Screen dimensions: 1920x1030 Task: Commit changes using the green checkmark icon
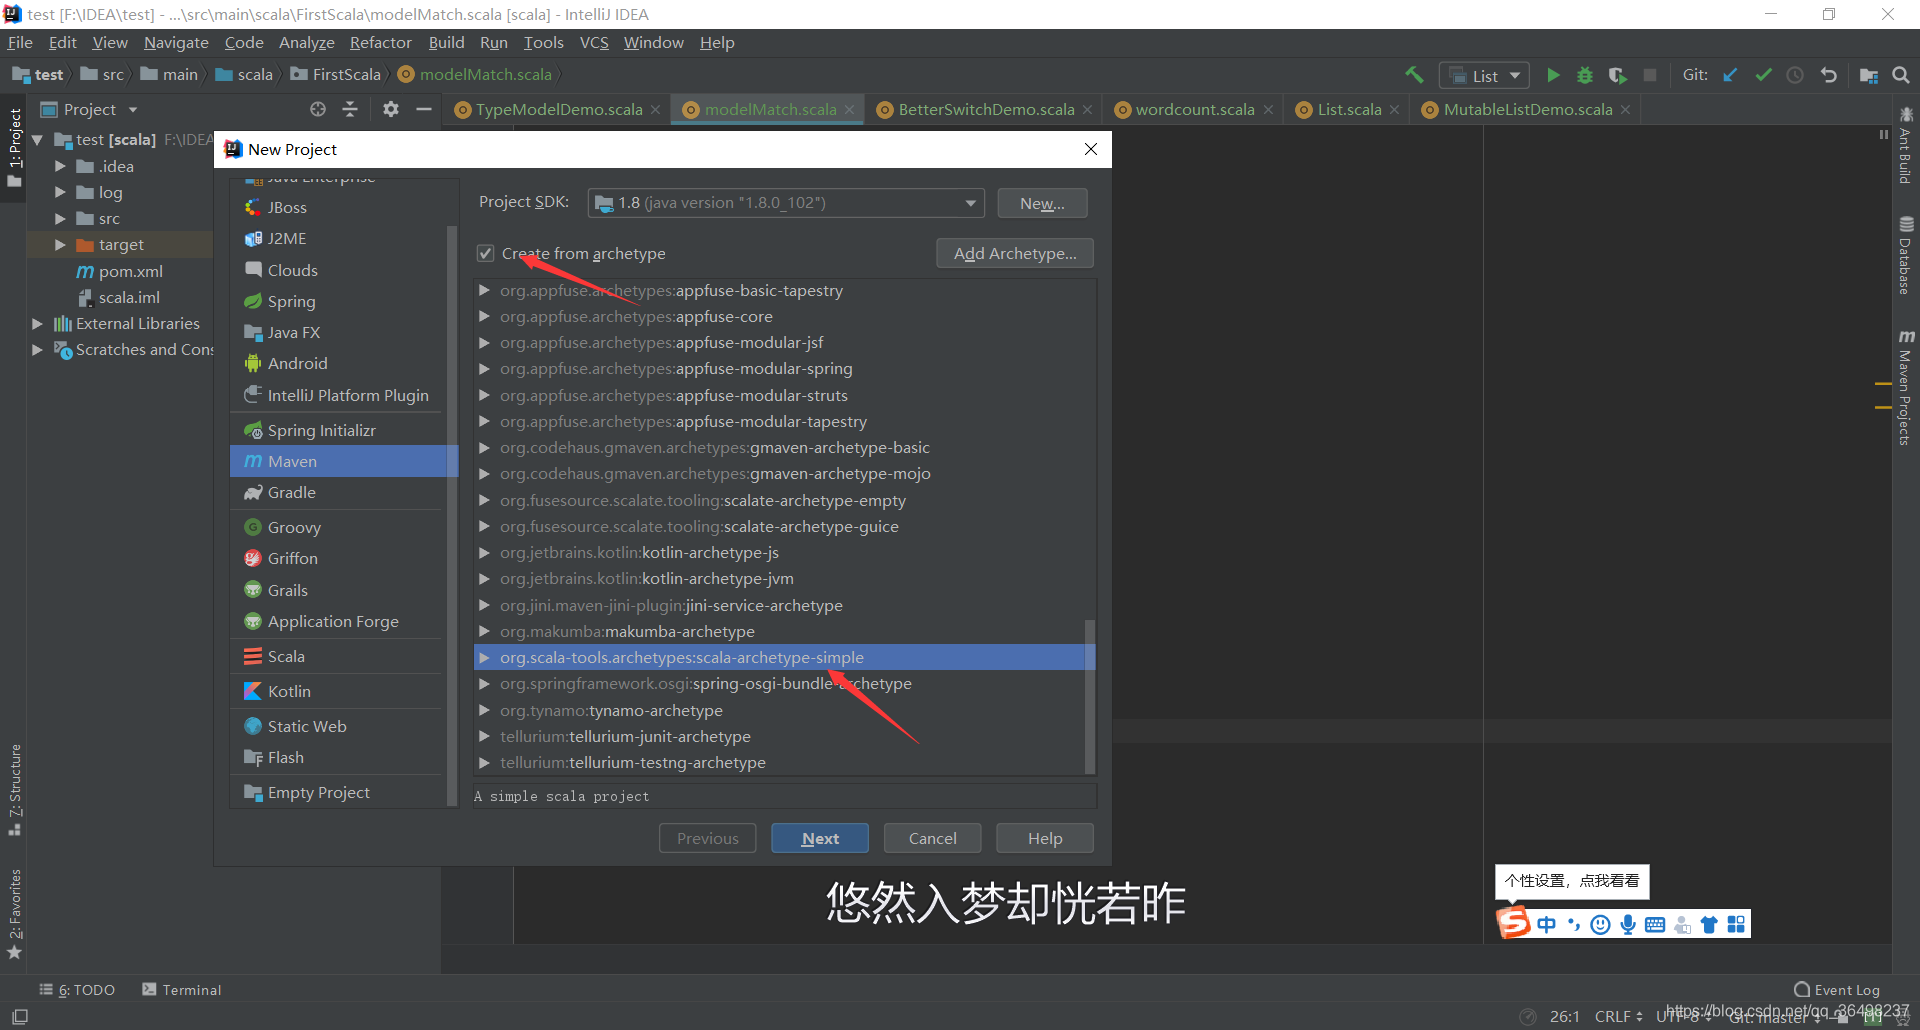[1763, 75]
